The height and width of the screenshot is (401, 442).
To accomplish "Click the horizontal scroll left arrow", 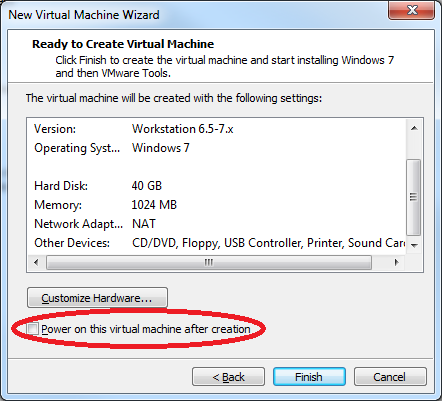I will click(x=36, y=263).
